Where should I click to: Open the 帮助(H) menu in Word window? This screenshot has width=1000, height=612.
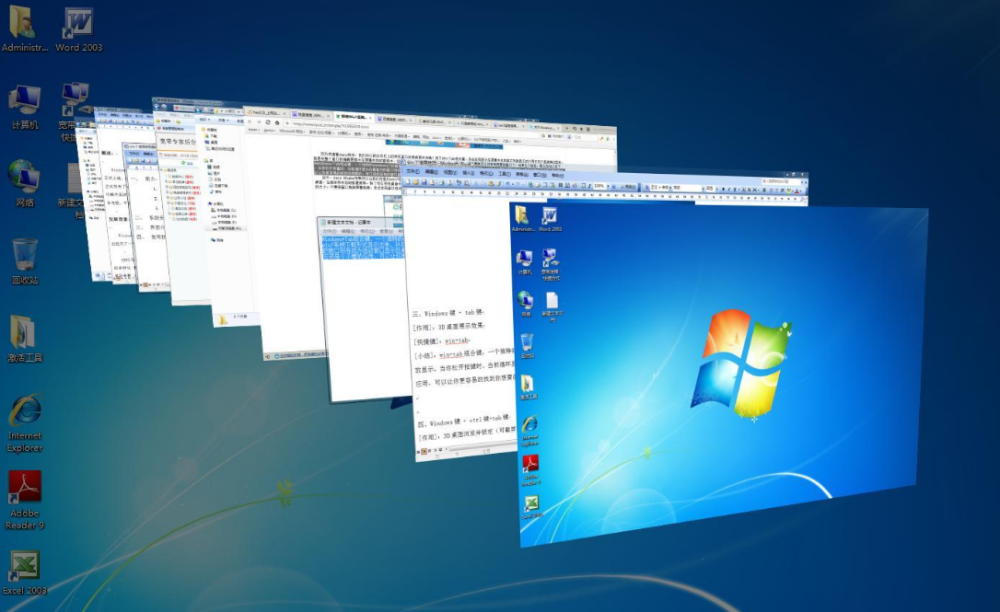click(x=557, y=175)
